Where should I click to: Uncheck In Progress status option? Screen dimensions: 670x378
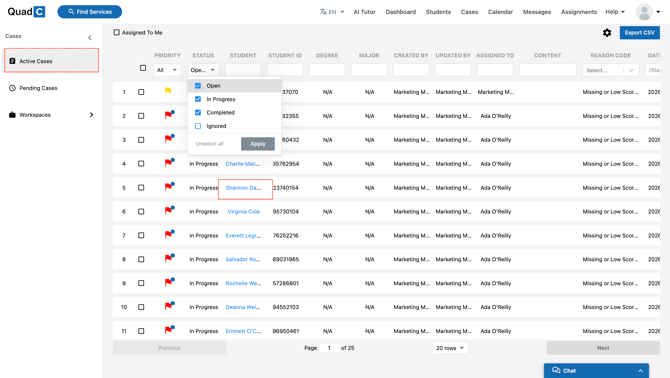point(198,99)
